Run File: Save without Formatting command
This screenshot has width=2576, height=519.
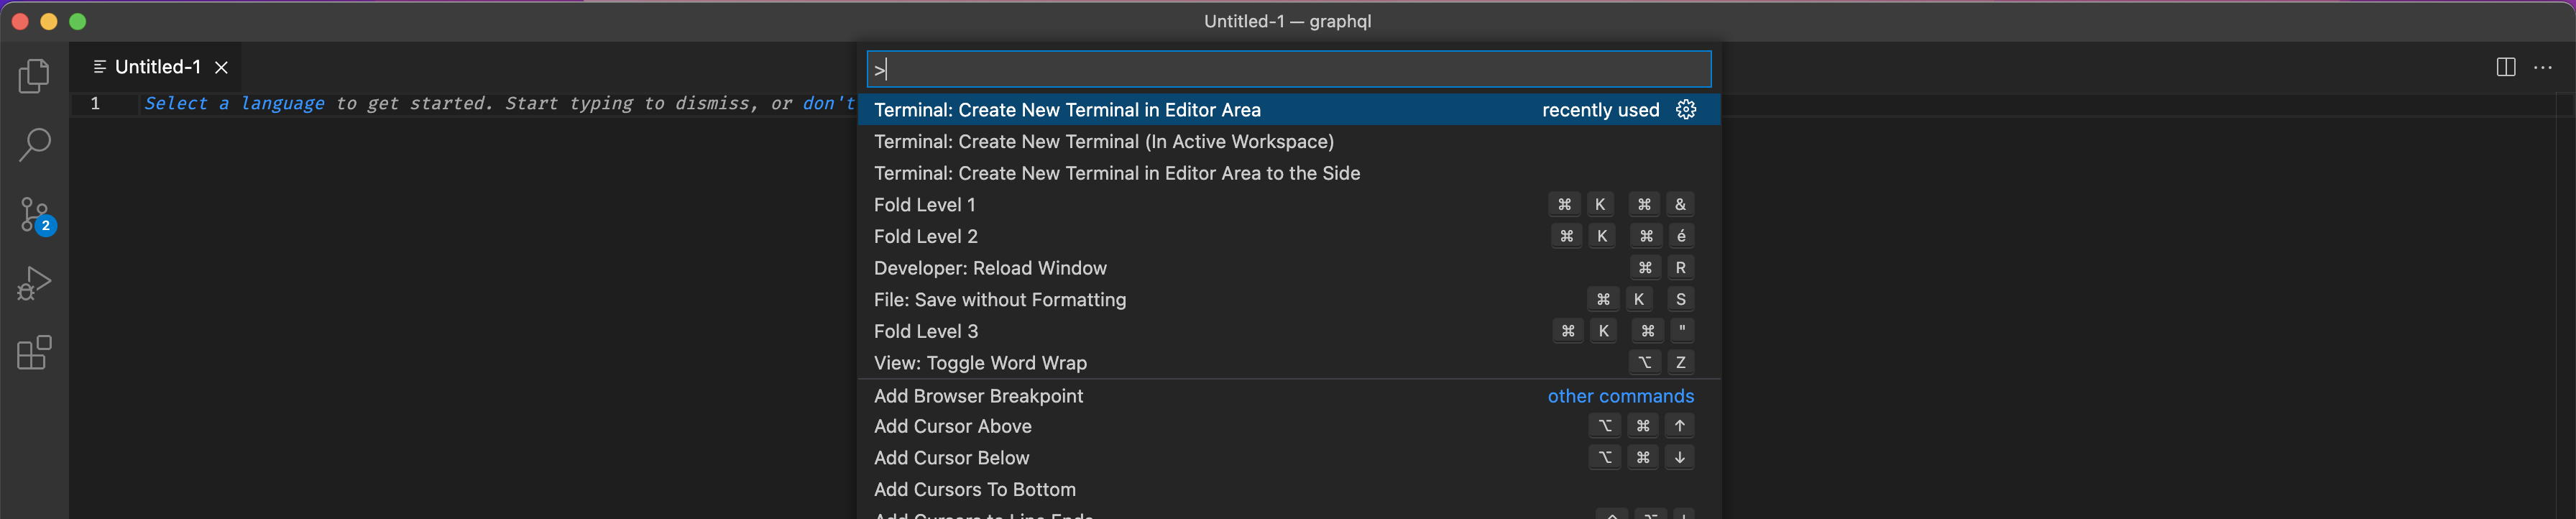point(999,299)
